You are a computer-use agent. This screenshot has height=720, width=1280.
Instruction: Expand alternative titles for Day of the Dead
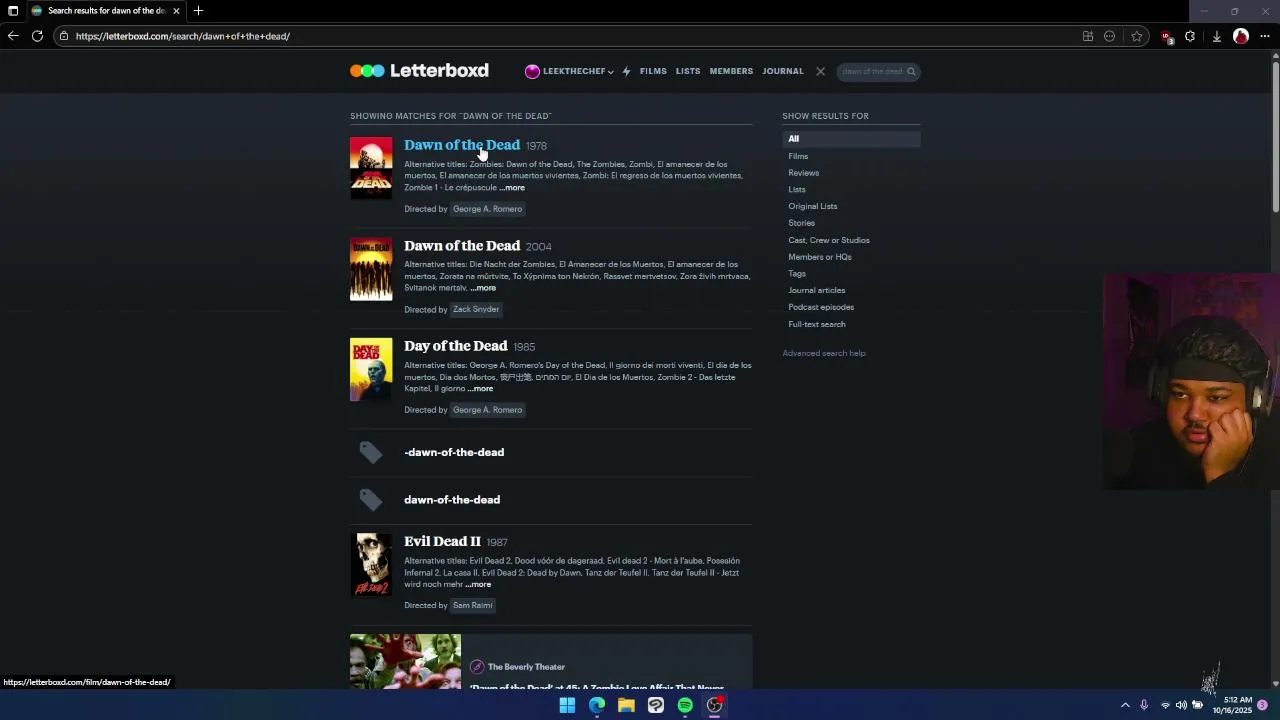coord(480,389)
